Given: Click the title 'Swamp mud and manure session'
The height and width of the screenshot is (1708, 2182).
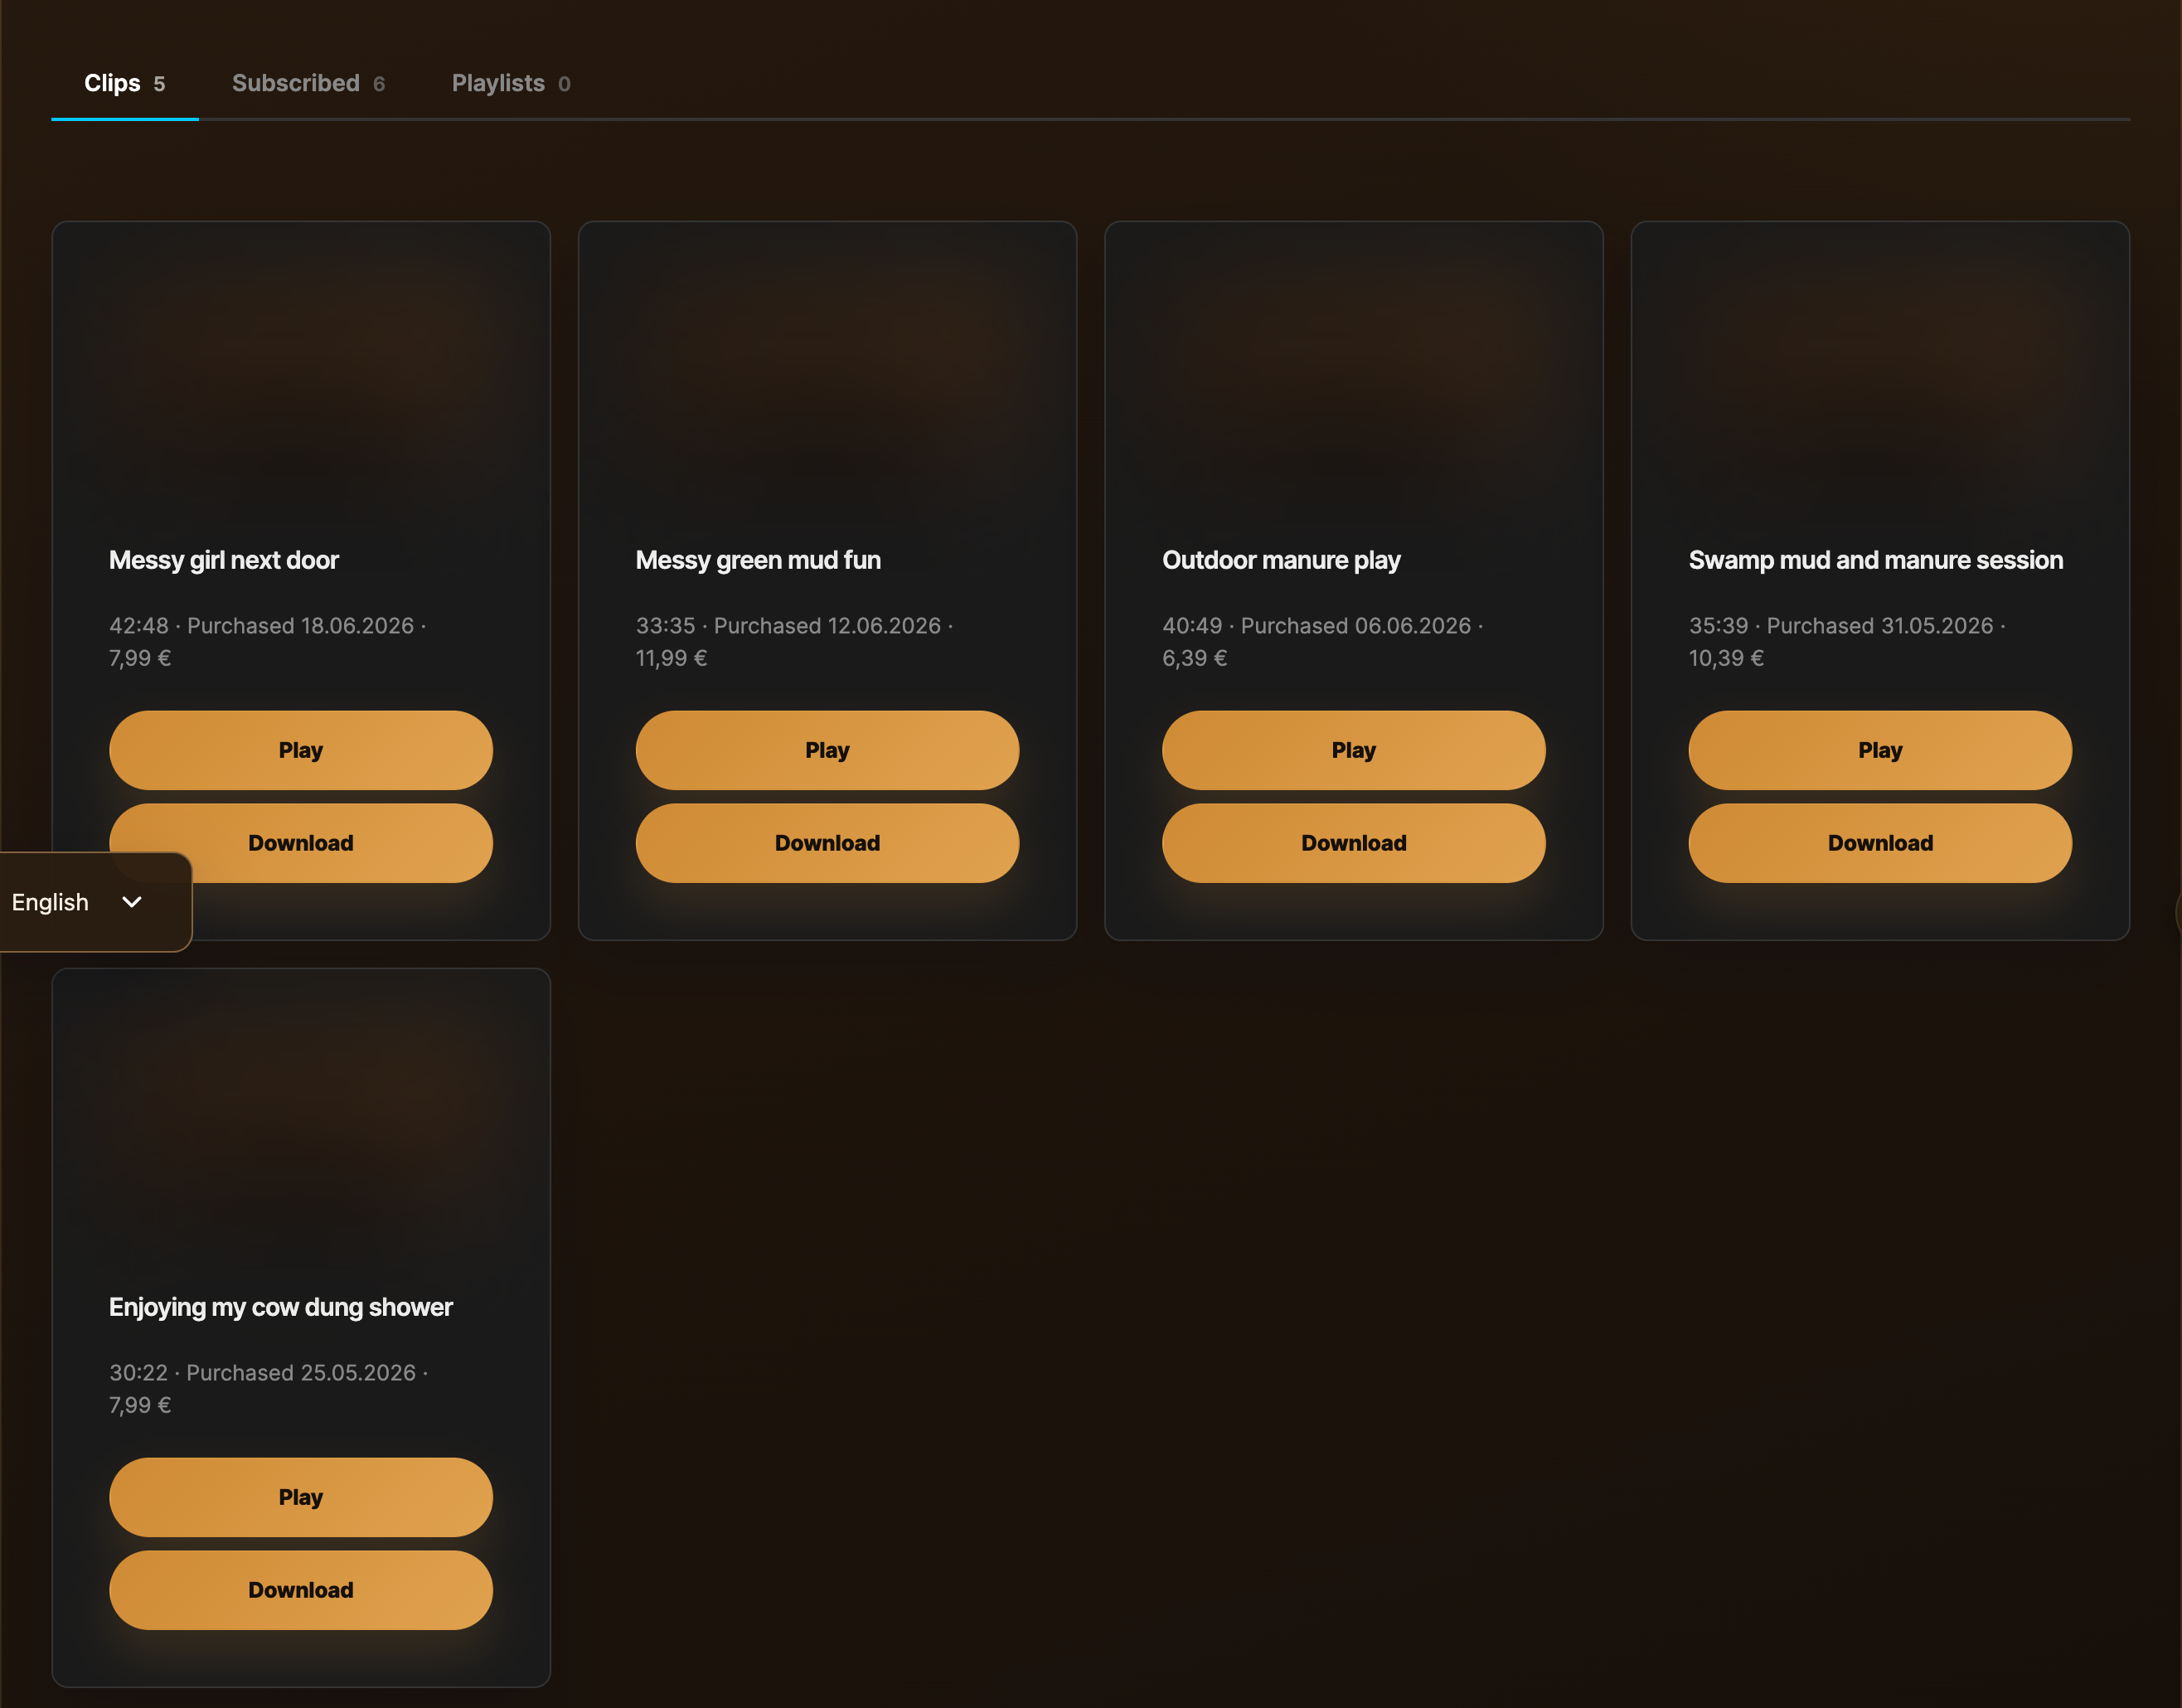Looking at the screenshot, I should 1876,560.
